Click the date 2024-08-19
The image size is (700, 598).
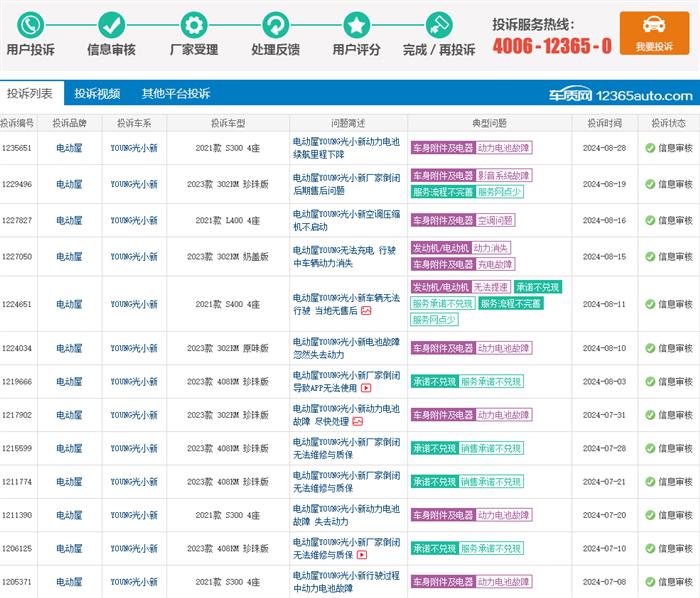click(604, 184)
